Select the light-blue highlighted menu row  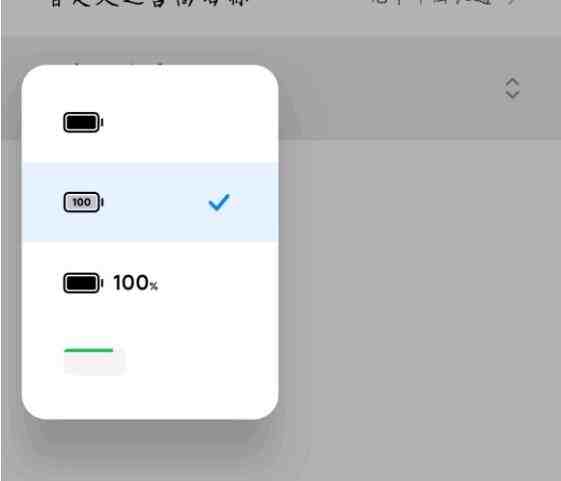(150, 202)
